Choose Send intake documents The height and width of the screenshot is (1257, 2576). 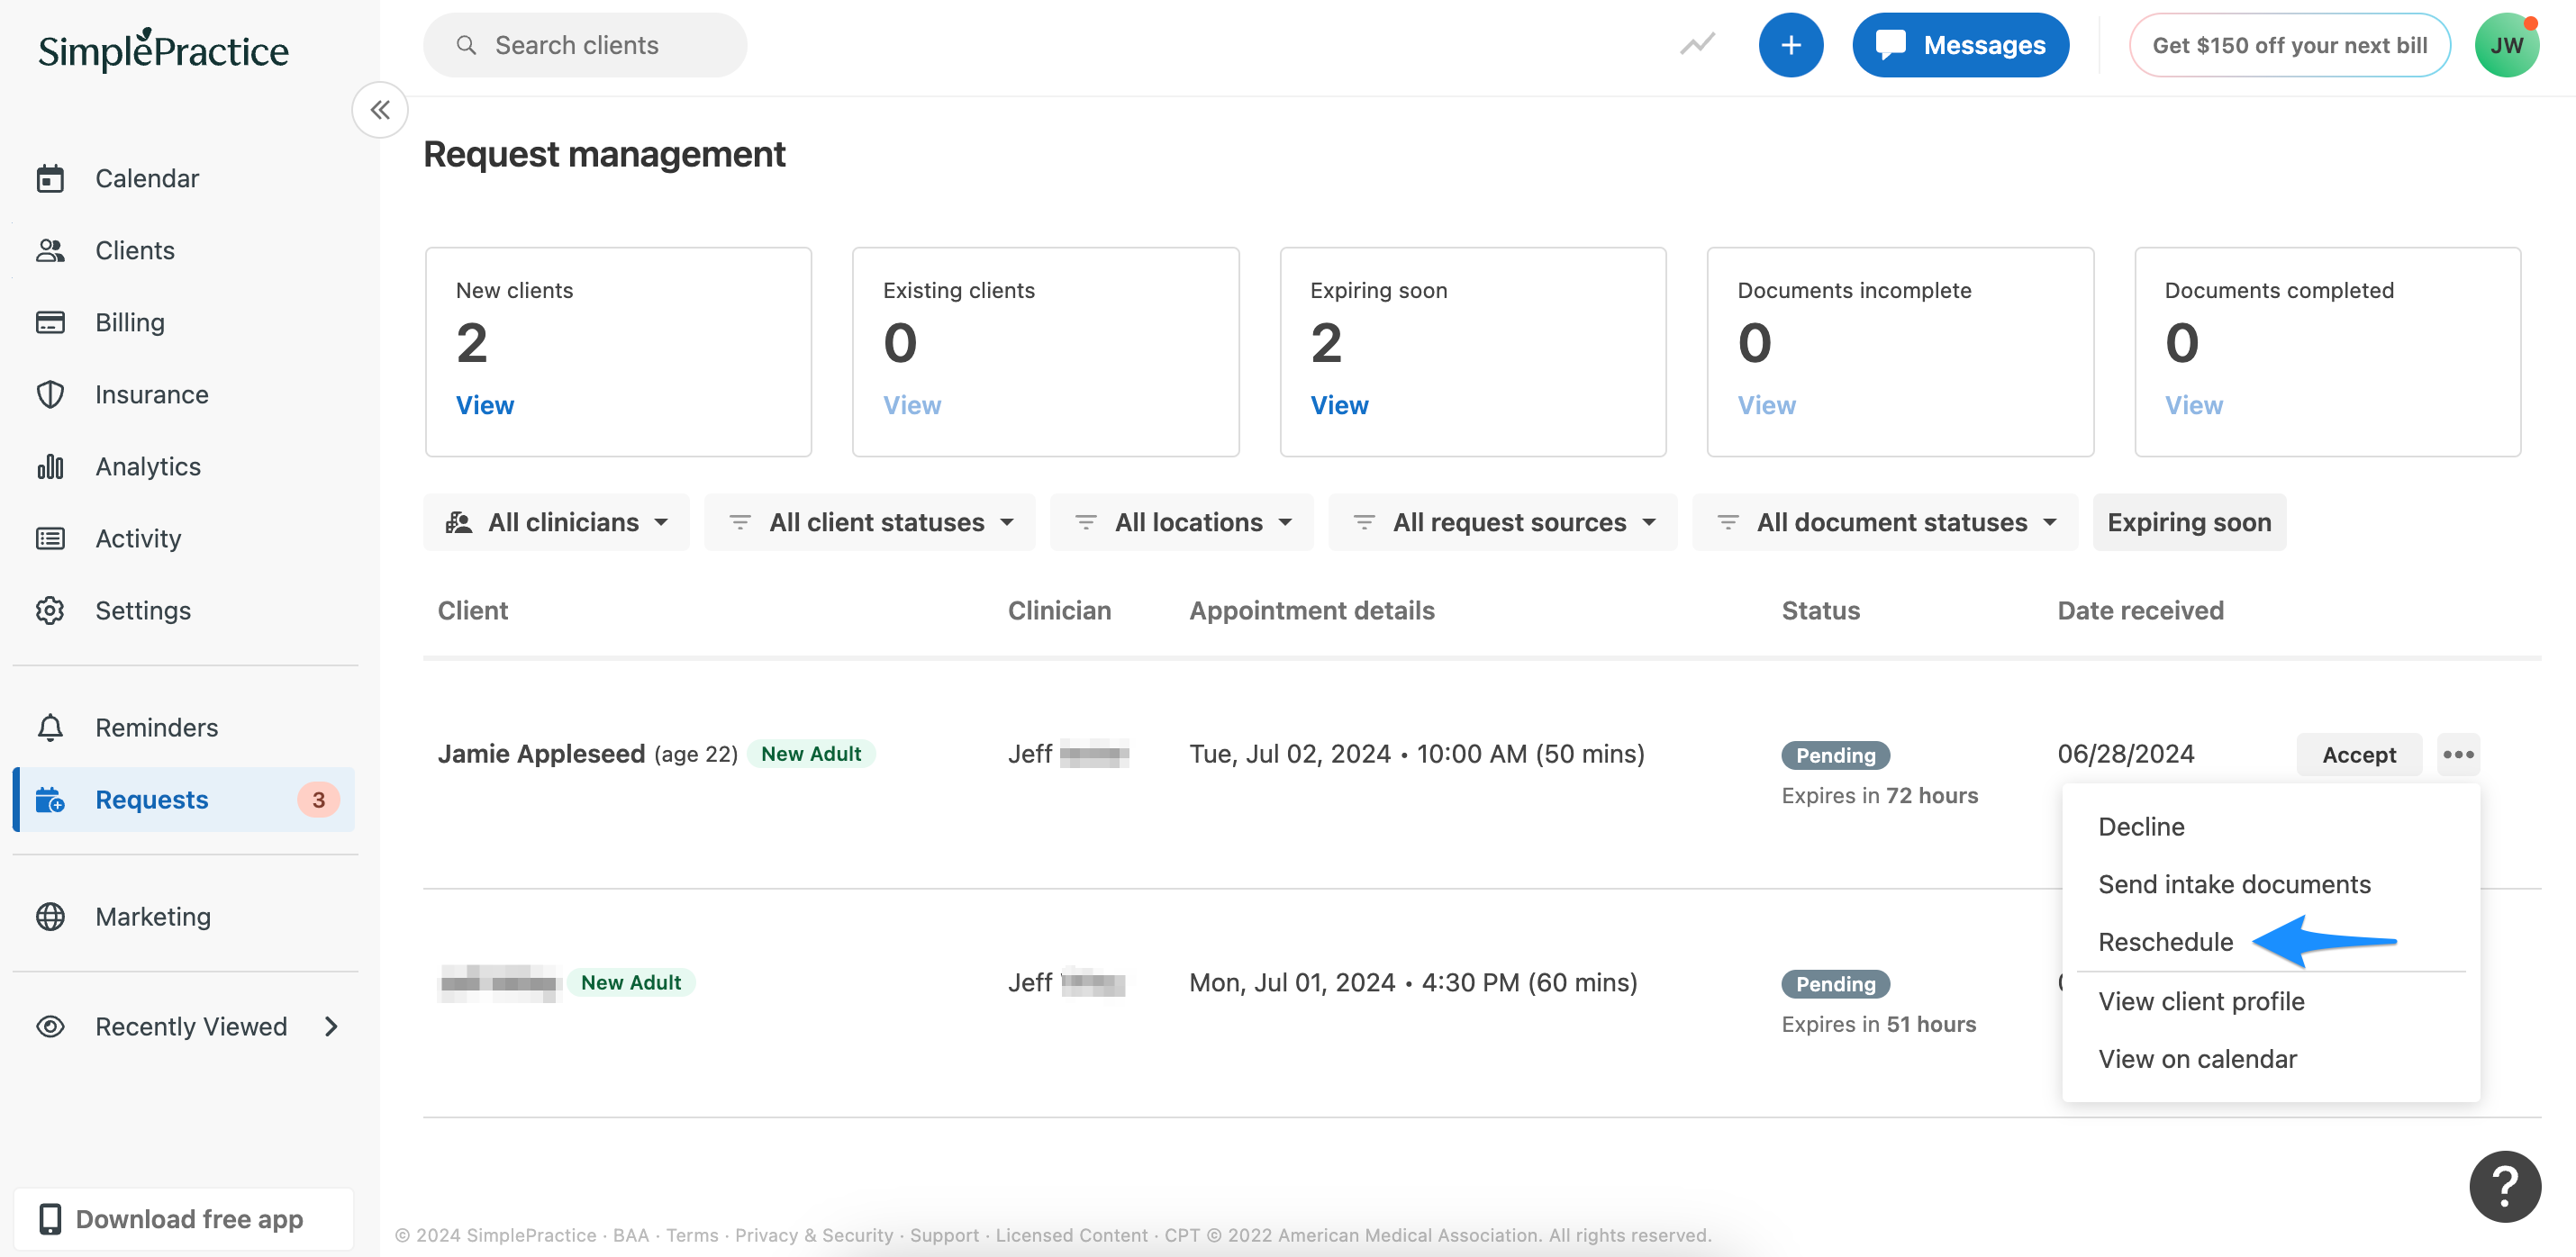coord(2234,885)
